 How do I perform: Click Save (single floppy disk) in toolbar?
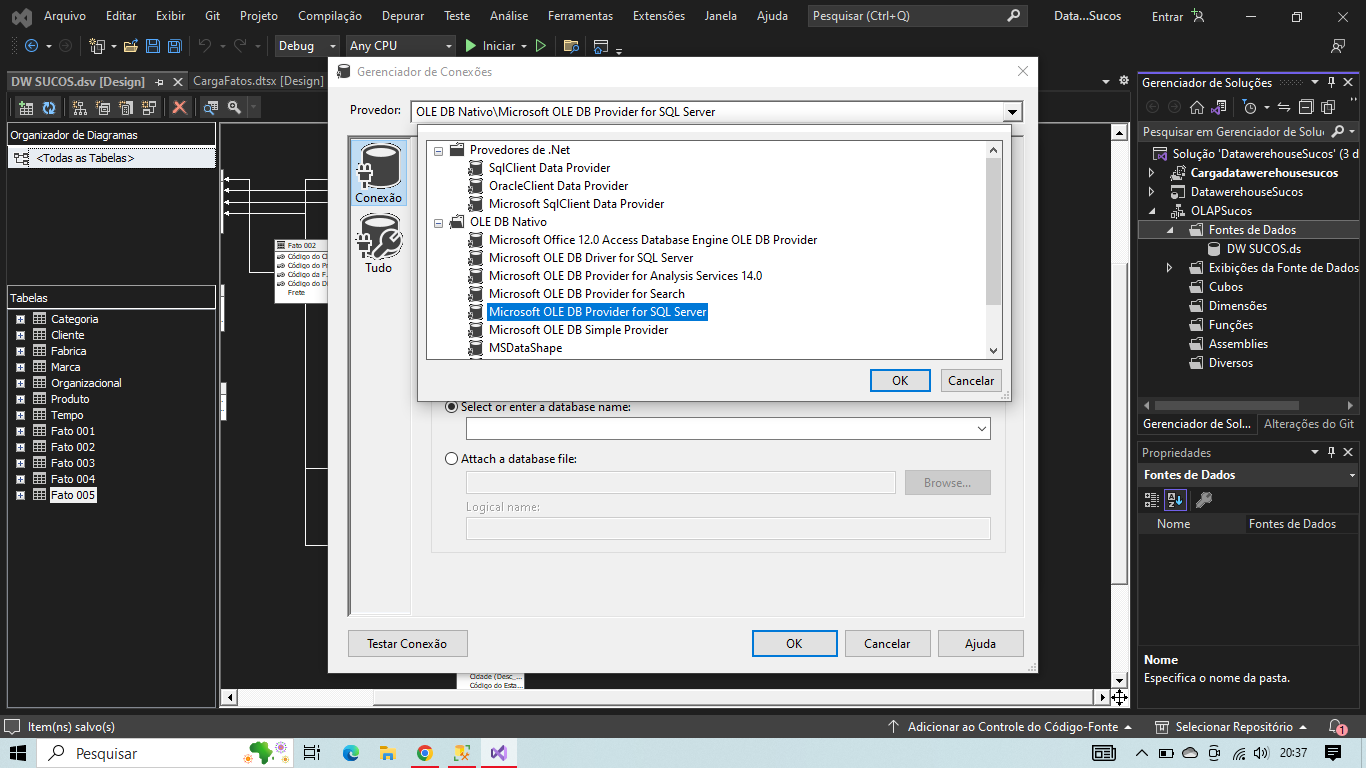click(153, 46)
